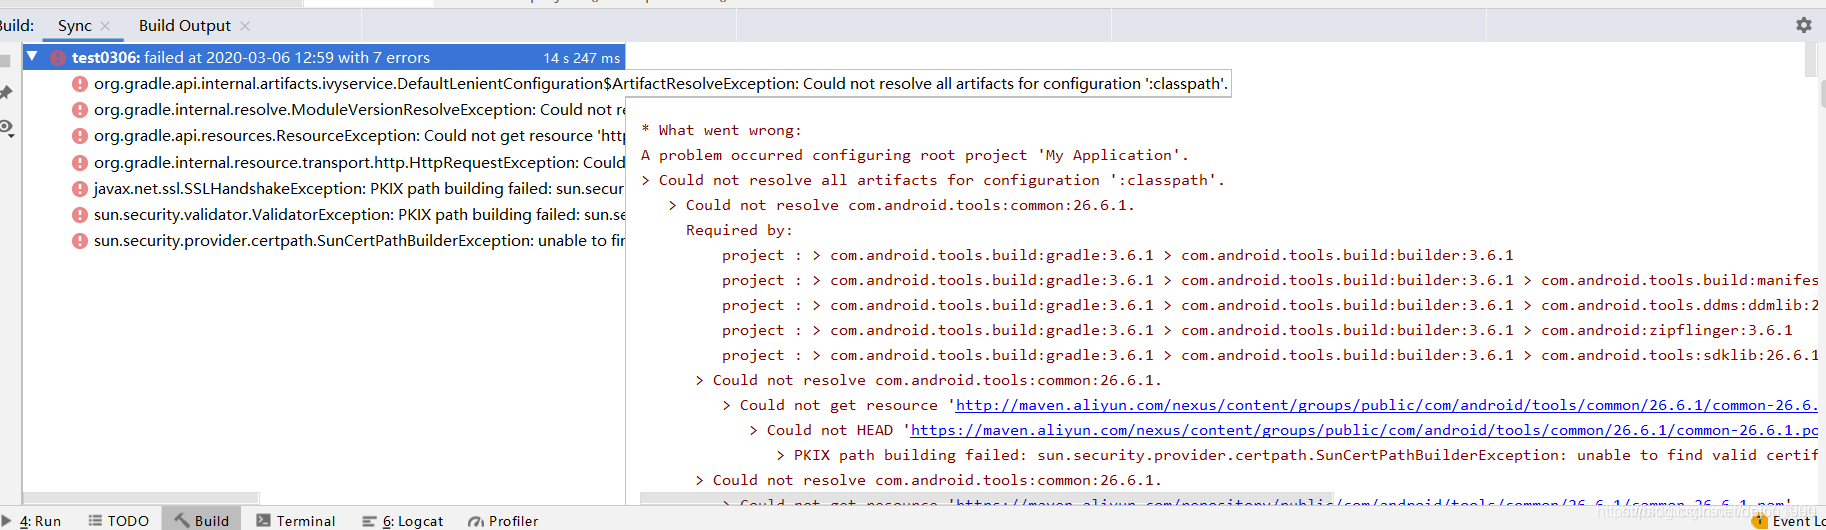Viewport: 1826px width, 530px height.
Task: Open the Profiler tool window
Action: 504,520
